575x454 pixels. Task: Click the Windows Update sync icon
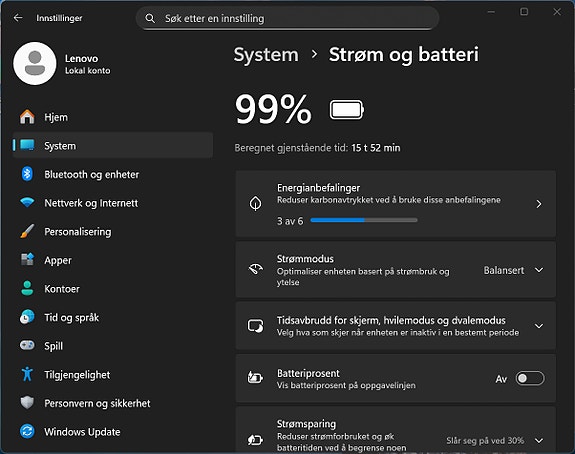27,431
